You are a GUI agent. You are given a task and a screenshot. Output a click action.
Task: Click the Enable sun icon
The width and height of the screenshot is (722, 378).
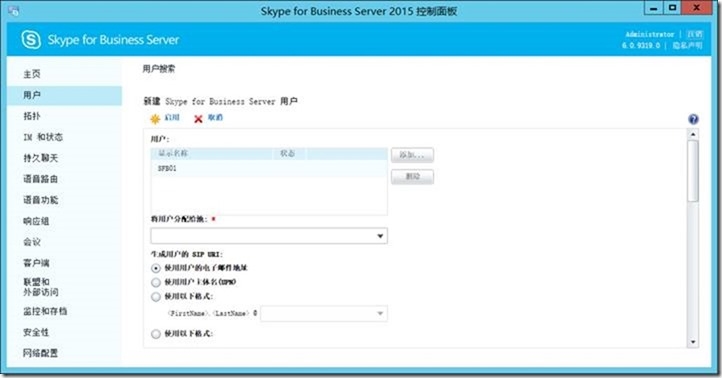pos(155,119)
